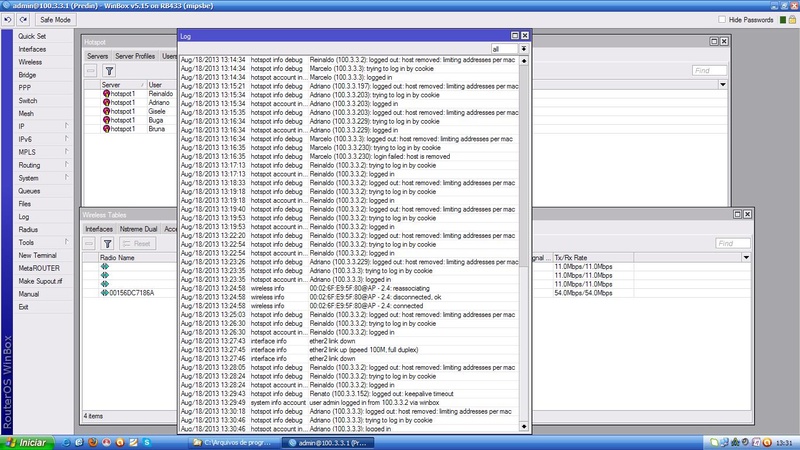Click the Find field in Wireless Tables
This screenshot has height=450, width=800.
coord(733,243)
